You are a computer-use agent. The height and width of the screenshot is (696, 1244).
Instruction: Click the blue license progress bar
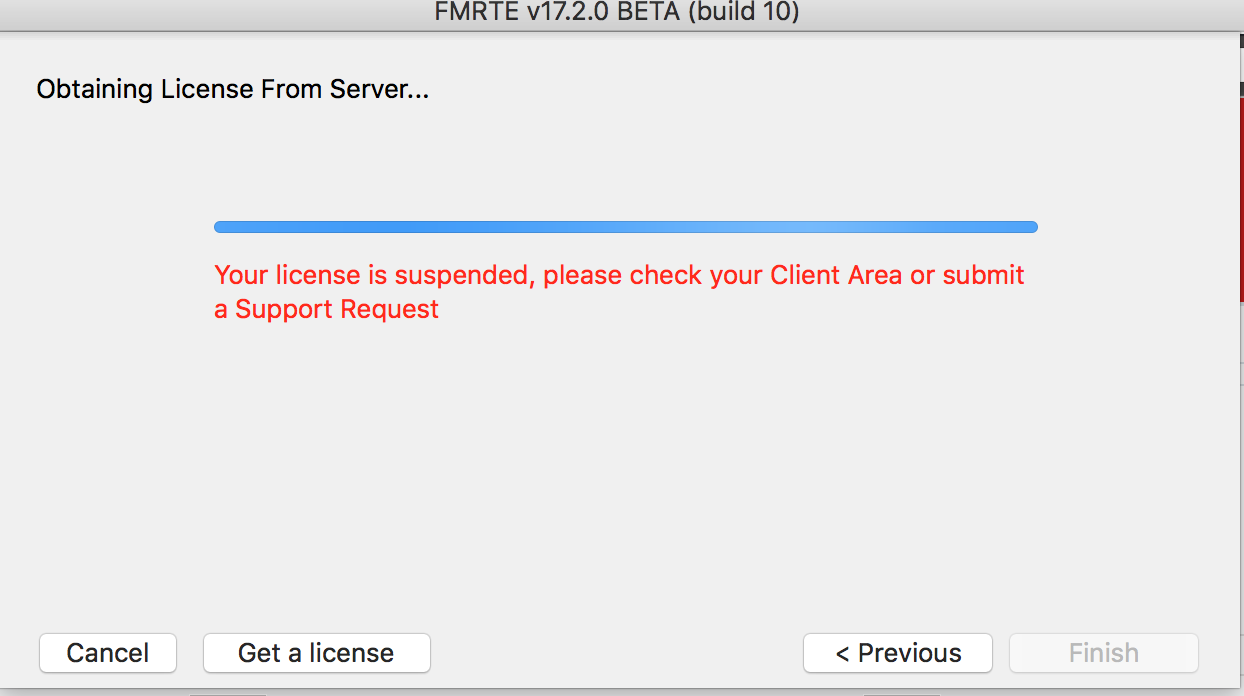pos(626,227)
